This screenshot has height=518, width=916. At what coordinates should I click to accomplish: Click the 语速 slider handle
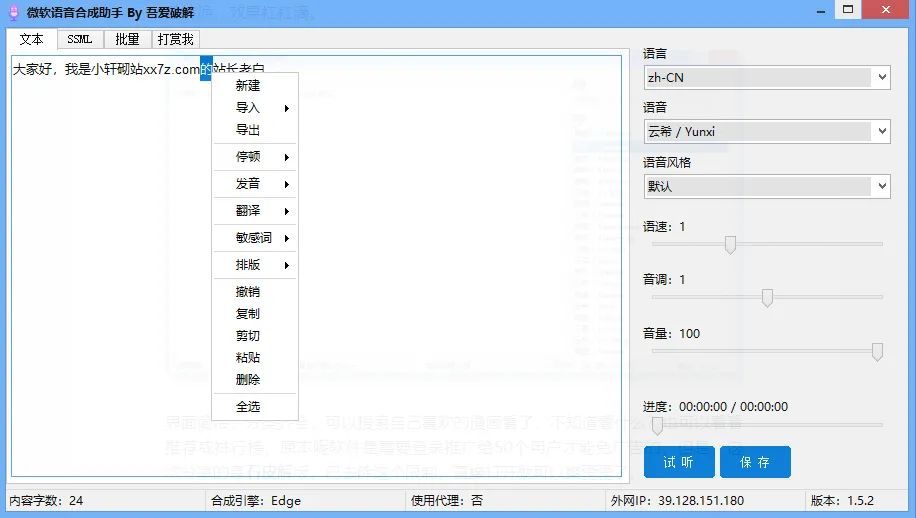pos(730,245)
